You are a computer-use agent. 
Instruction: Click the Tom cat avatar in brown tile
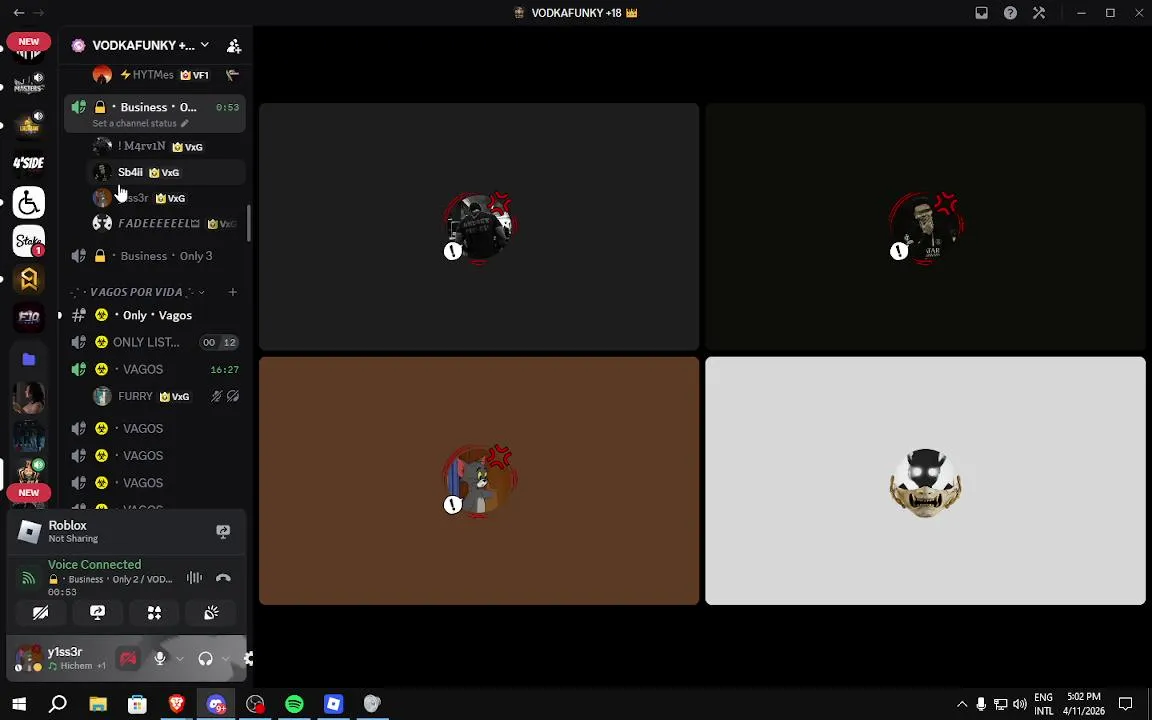(x=479, y=481)
